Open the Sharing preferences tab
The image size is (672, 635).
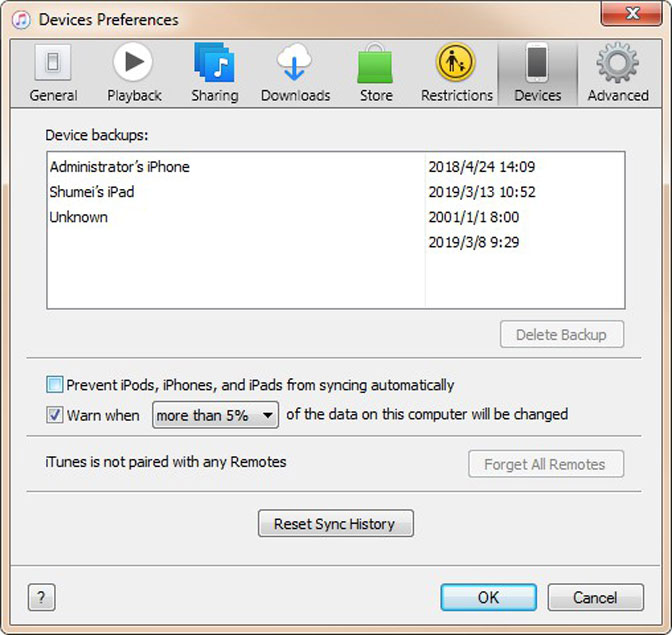[x=214, y=73]
